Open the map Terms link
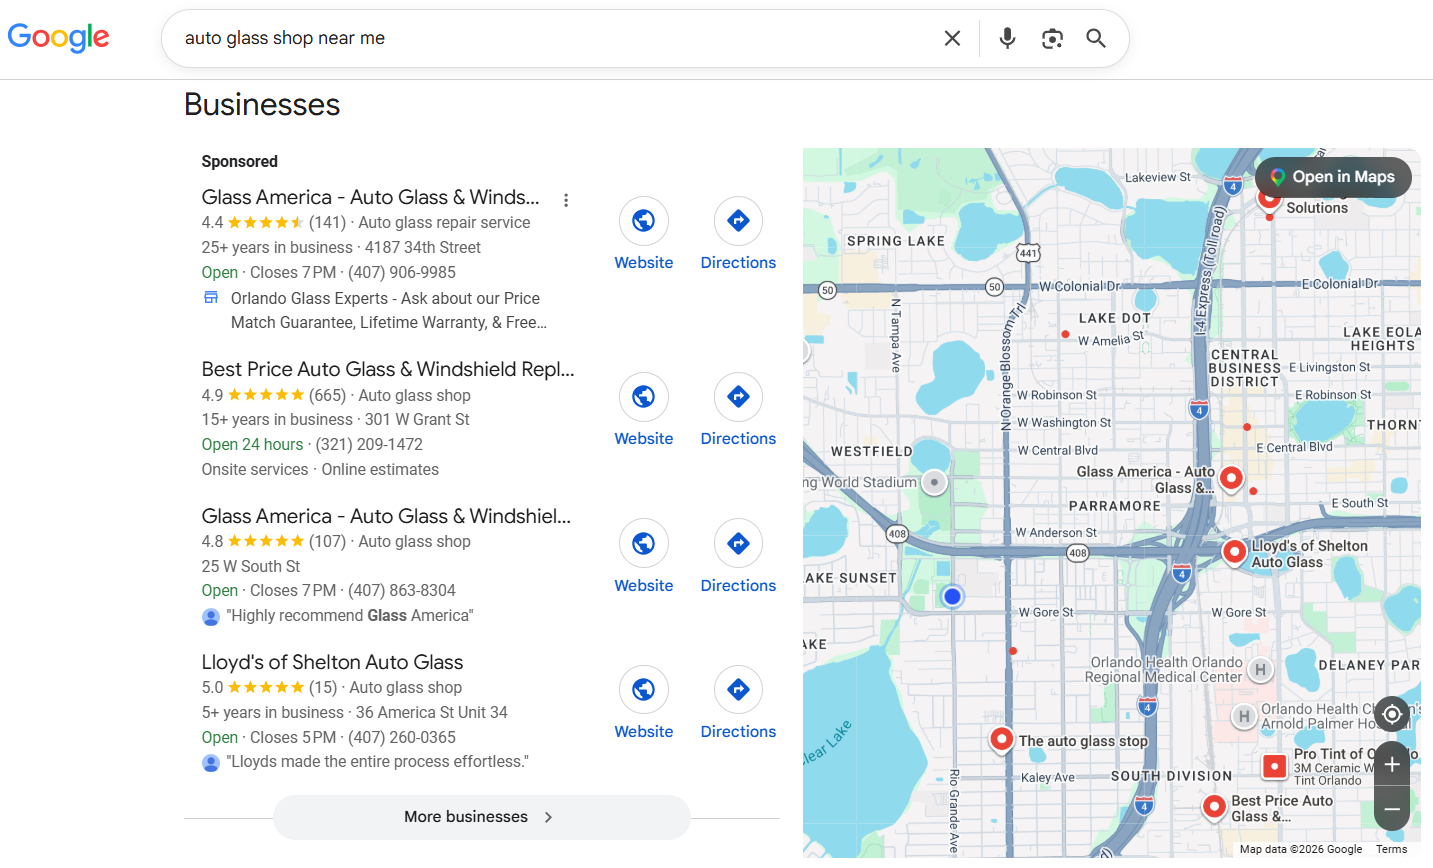The height and width of the screenshot is (868, 1433). [x=1391, y=849]
